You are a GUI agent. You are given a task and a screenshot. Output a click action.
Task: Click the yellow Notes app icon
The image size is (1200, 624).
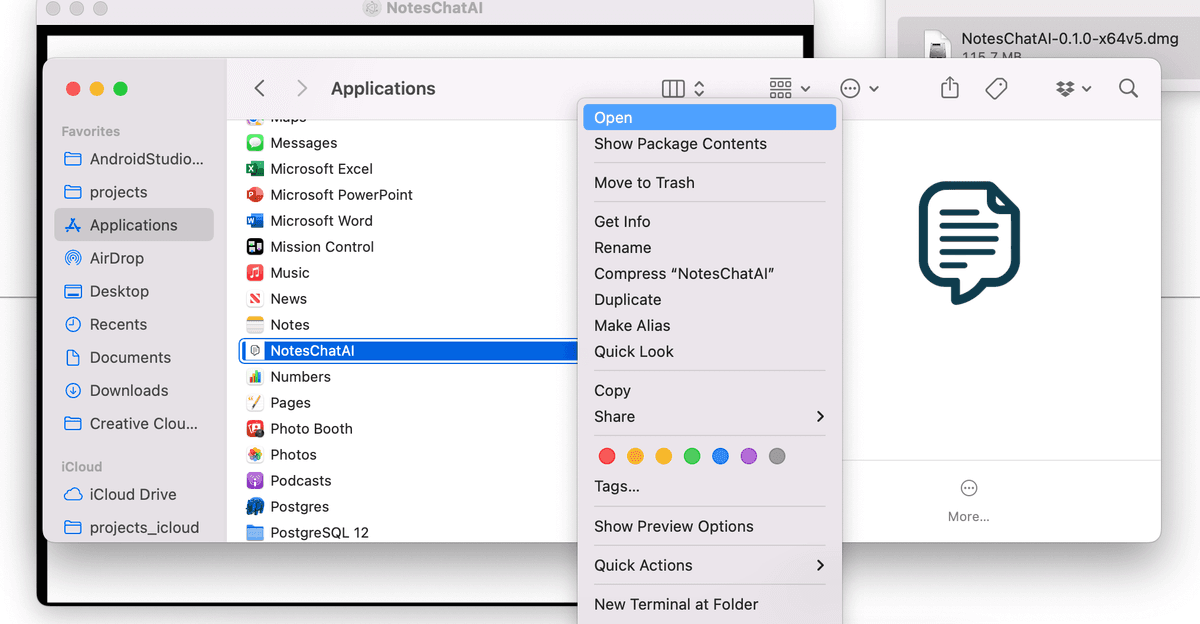[255, 325]
